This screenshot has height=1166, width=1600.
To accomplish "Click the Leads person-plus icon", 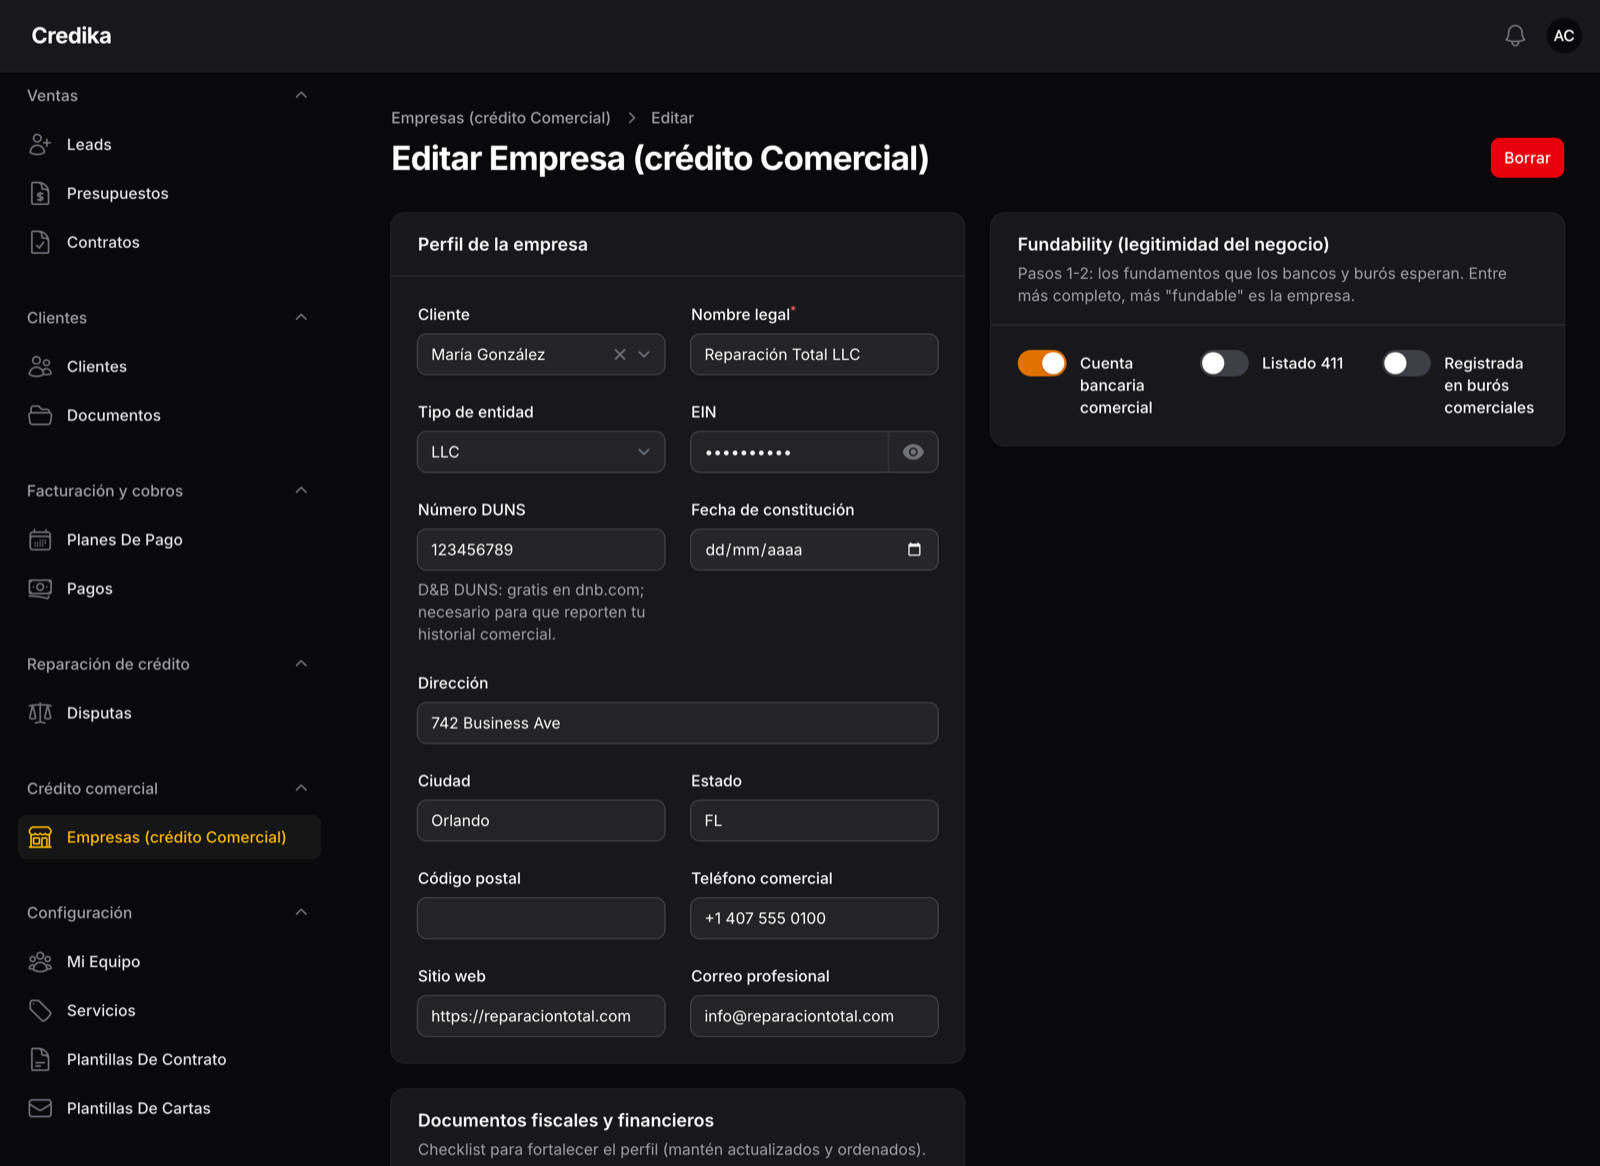I will coord(40,145).
